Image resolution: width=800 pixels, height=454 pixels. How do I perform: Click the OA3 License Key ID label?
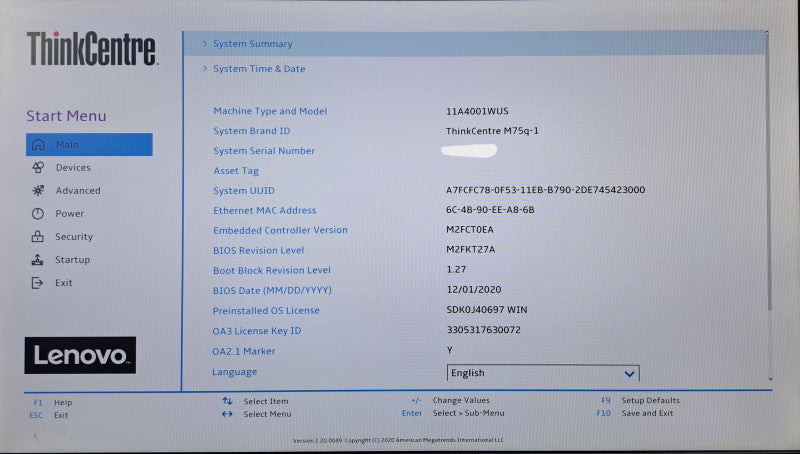(x=257, y=331)
